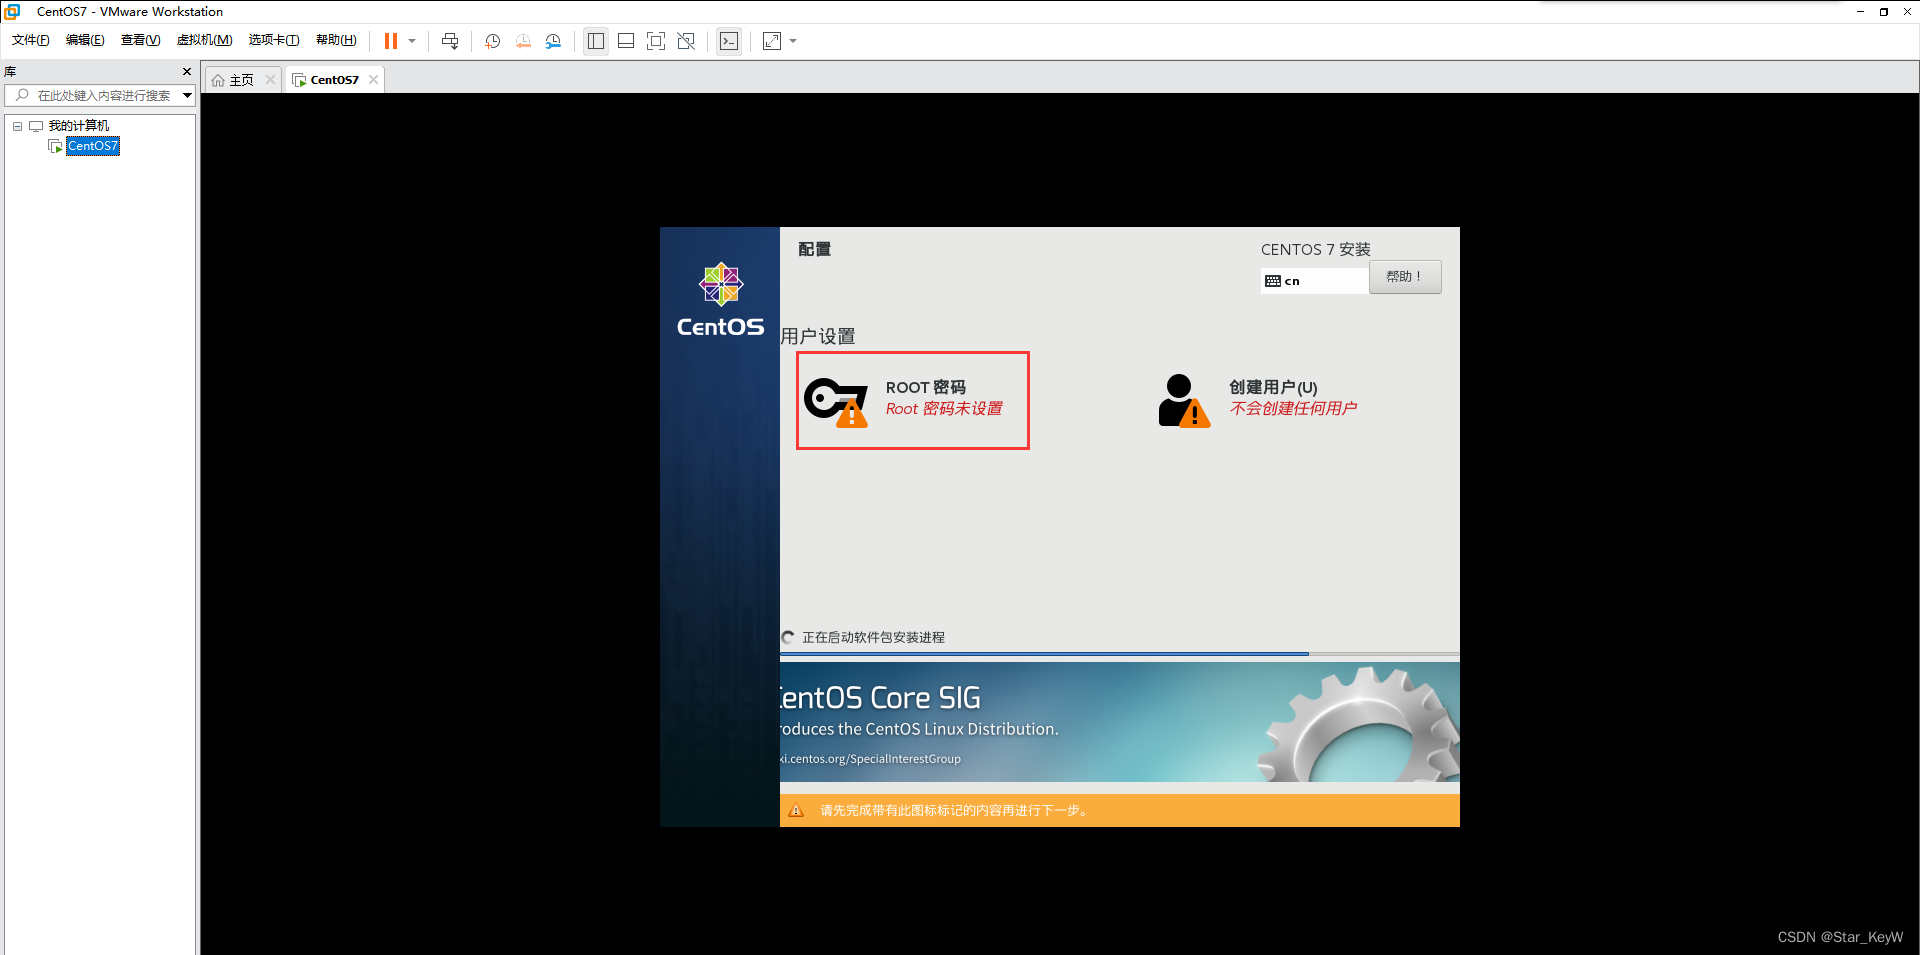Open the 编辑(E) menu
This screenshot has height=955, width=1920.
pyautogui.click(x=85, y=40)
